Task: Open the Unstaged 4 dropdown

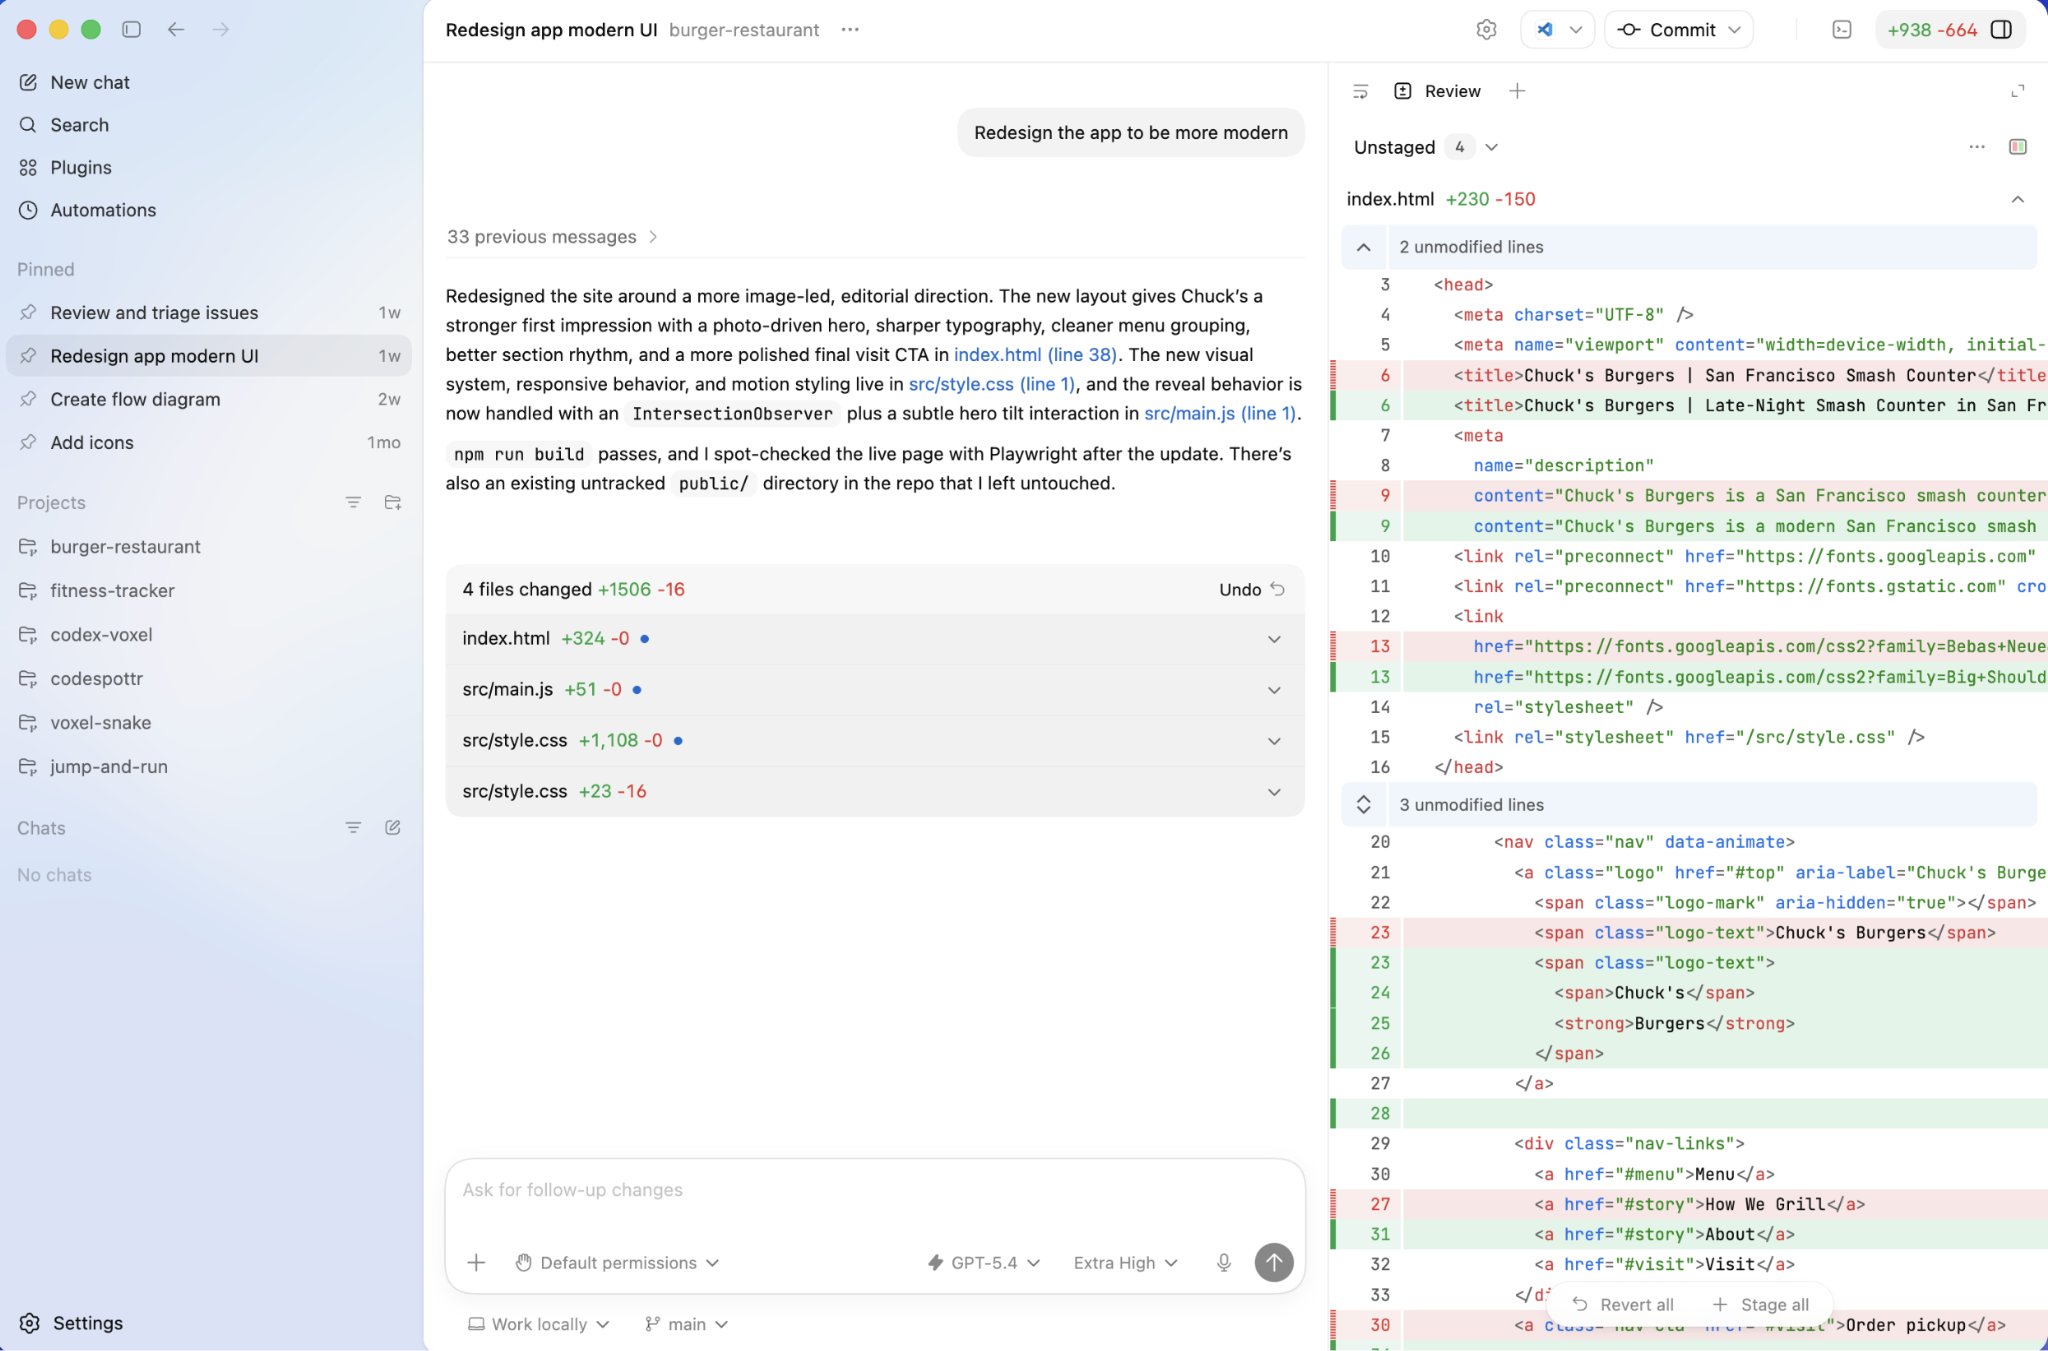Action: [x=1426, y=147]
